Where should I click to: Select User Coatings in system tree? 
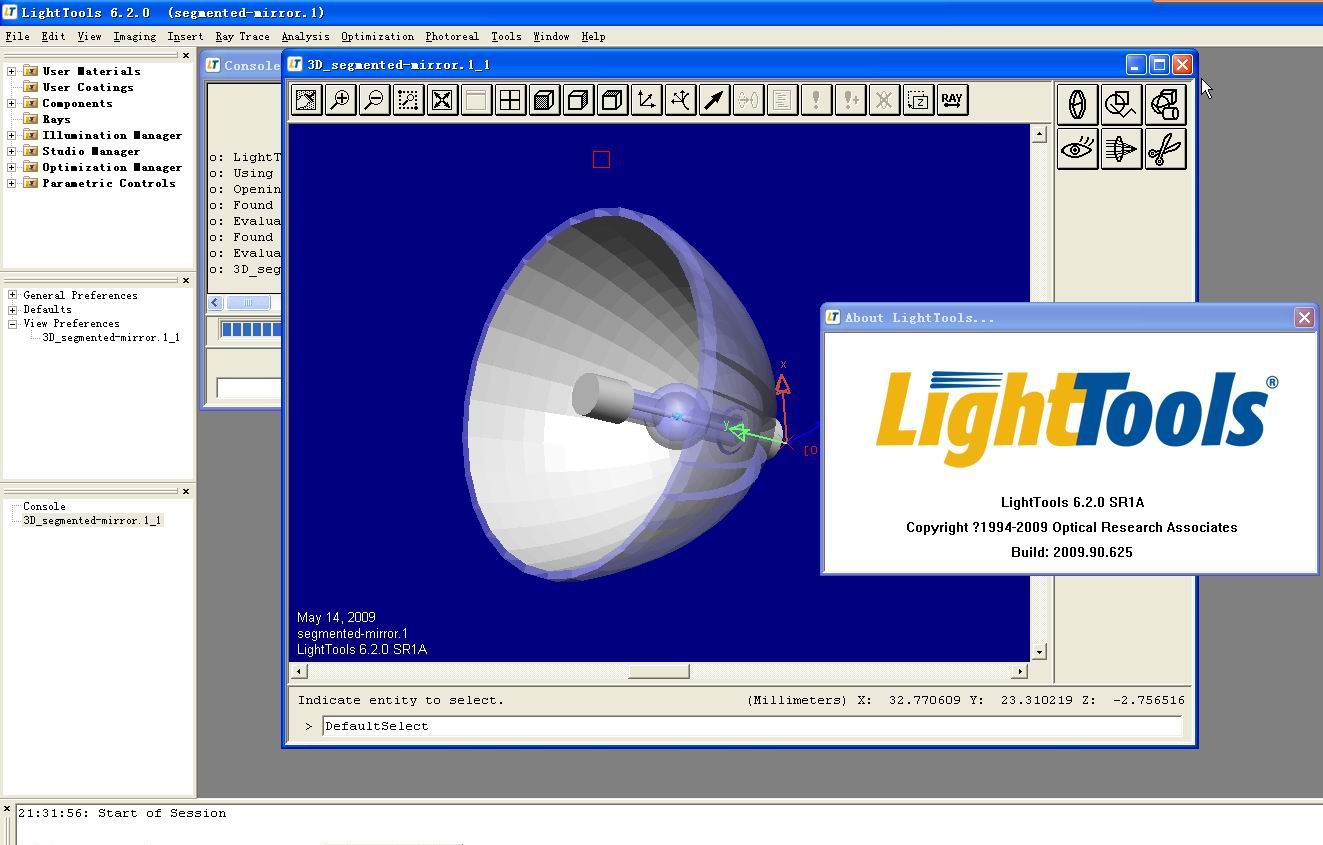click(88, 87)
